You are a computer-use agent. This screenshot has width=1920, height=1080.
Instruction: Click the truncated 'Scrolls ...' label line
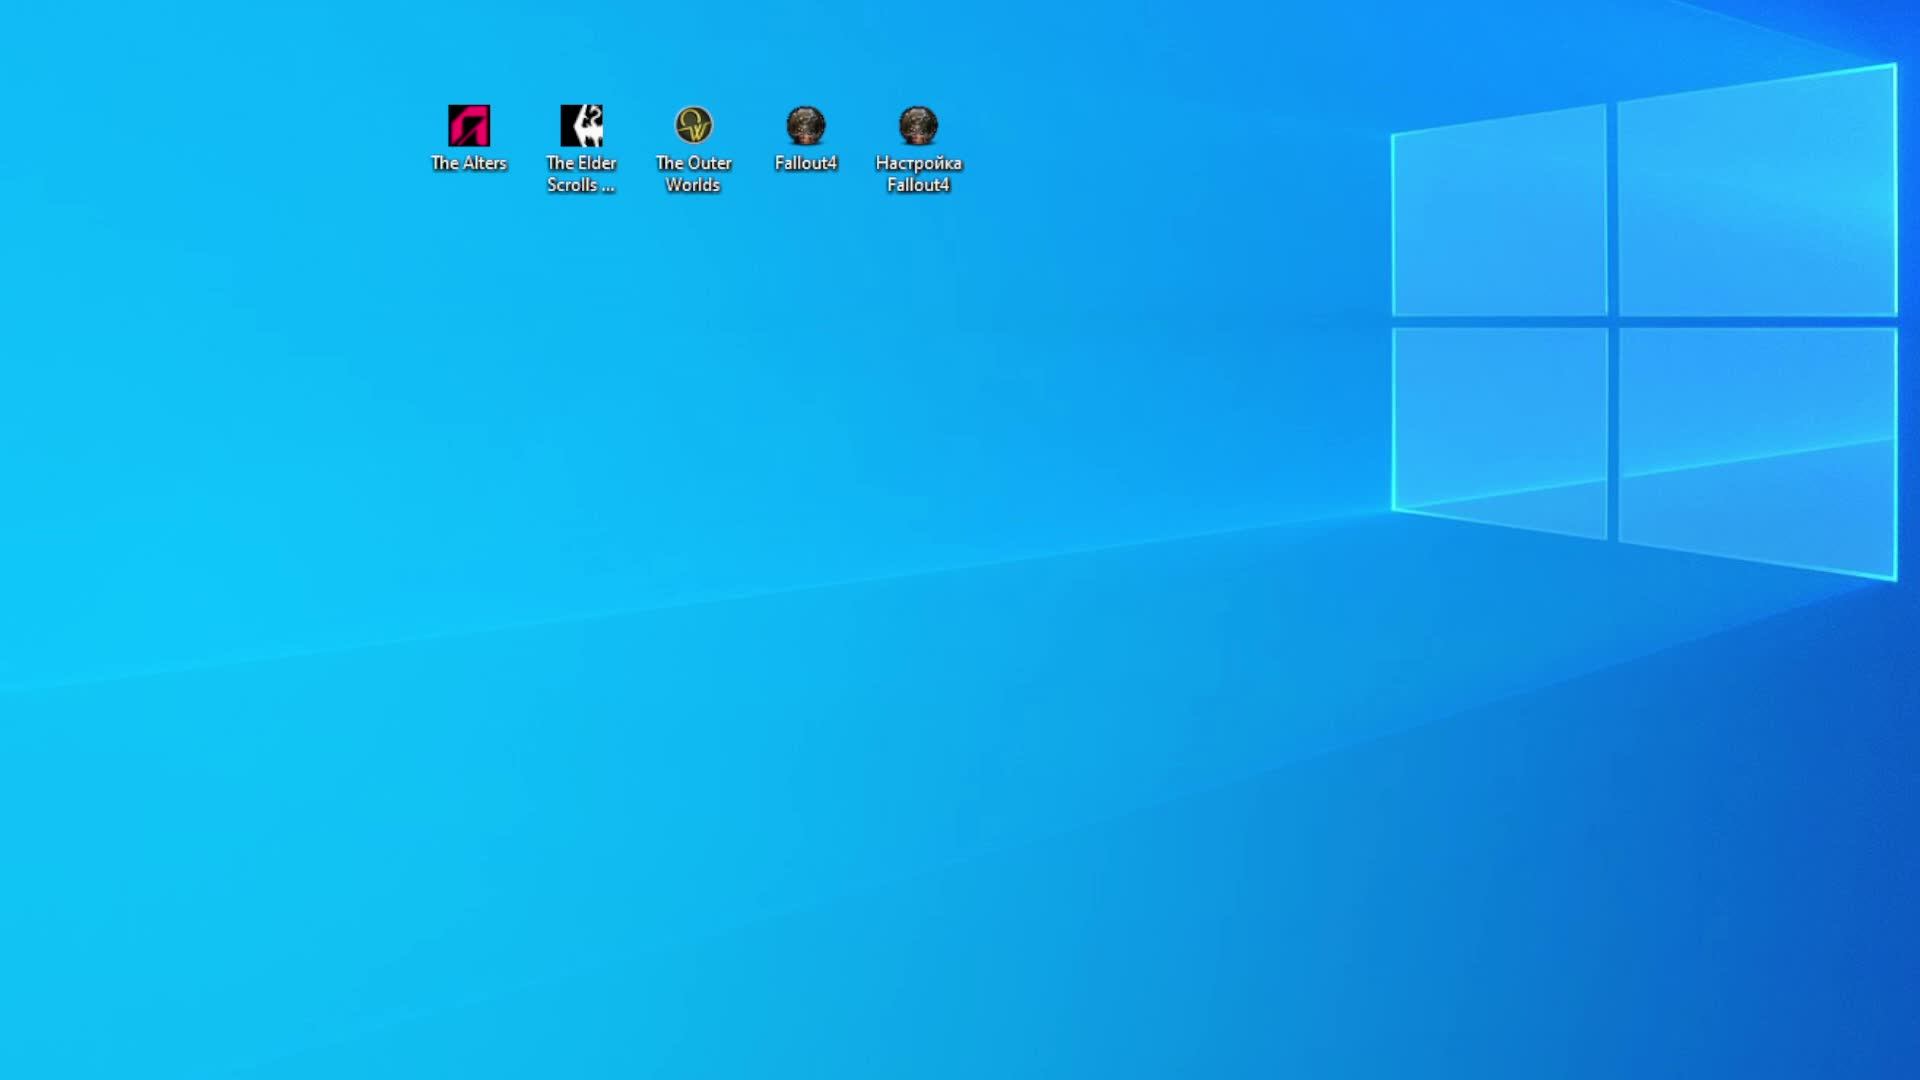point(580,185)
